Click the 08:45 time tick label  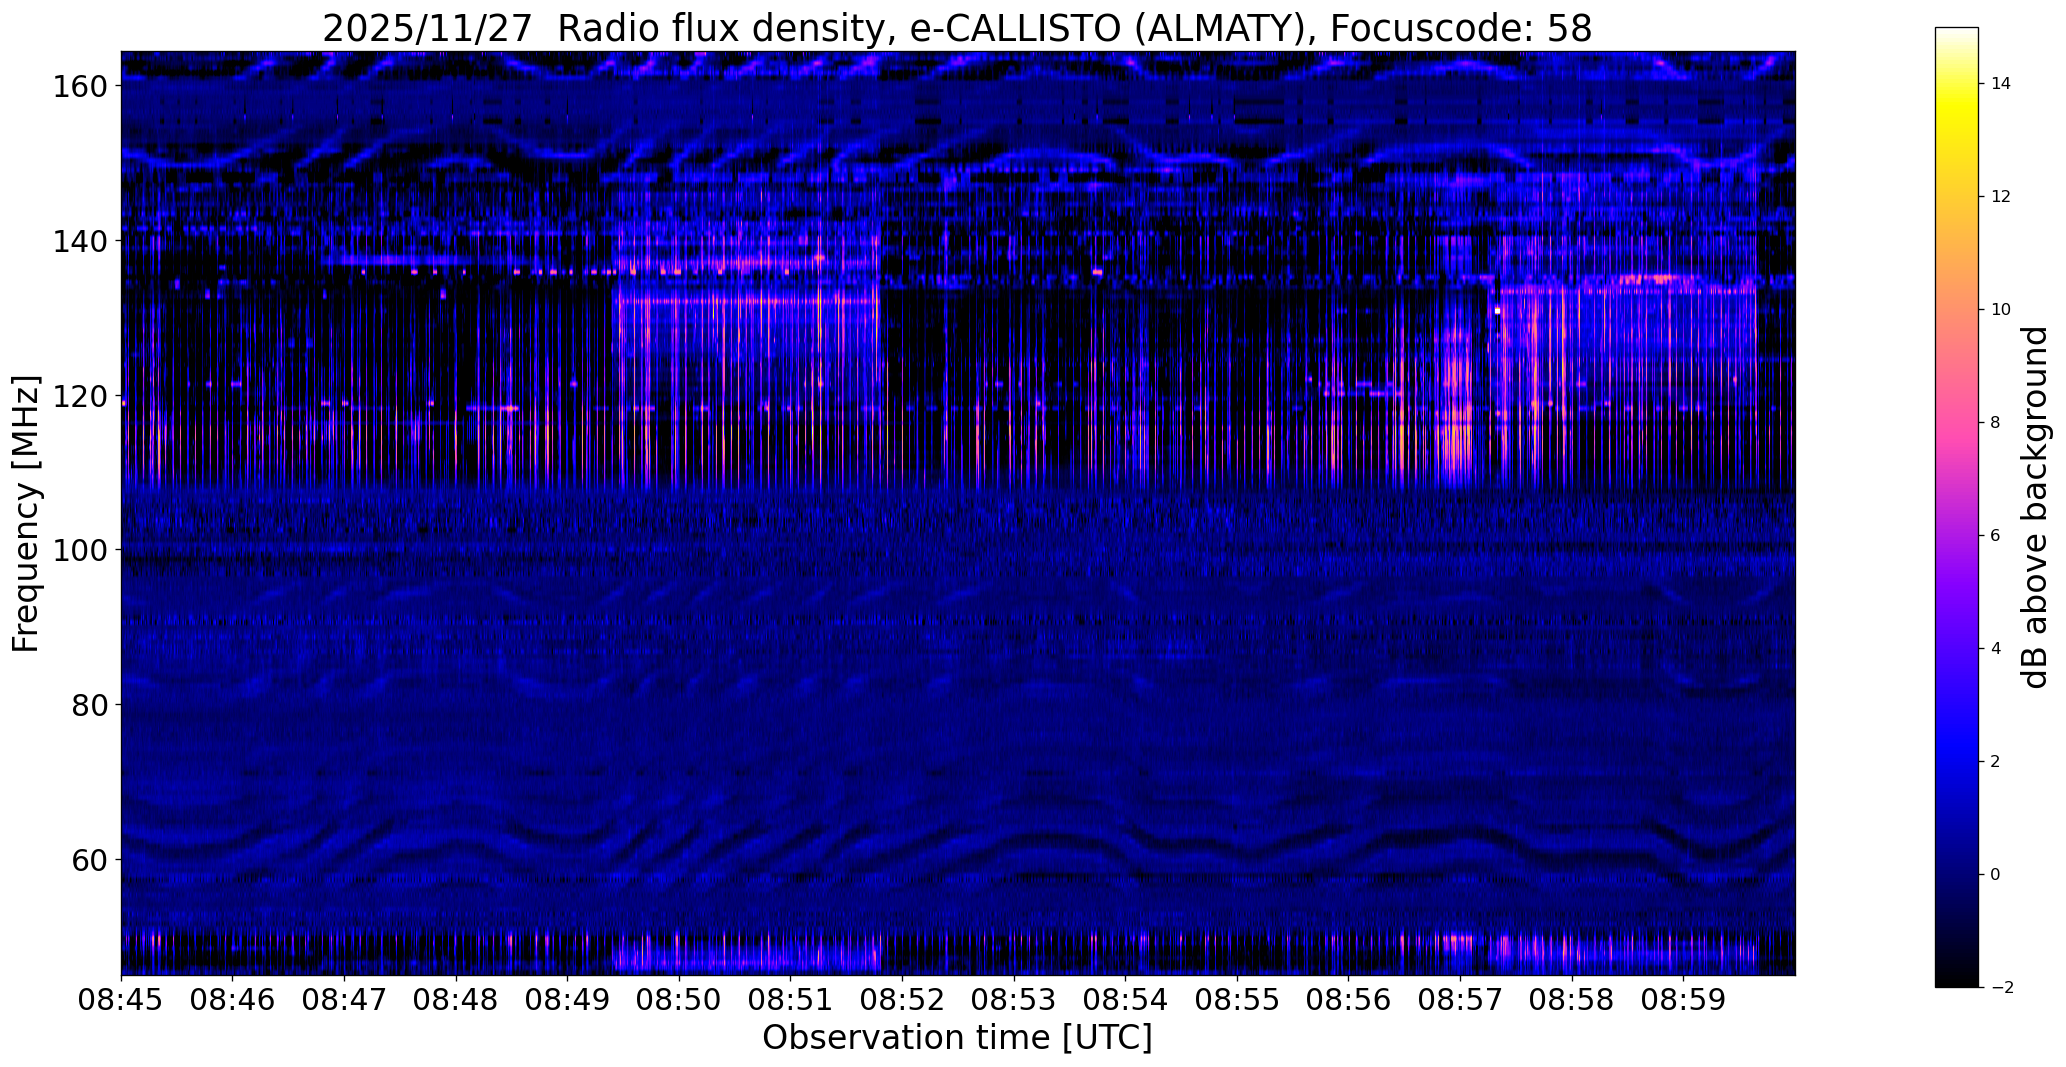tap(121, 1000)
